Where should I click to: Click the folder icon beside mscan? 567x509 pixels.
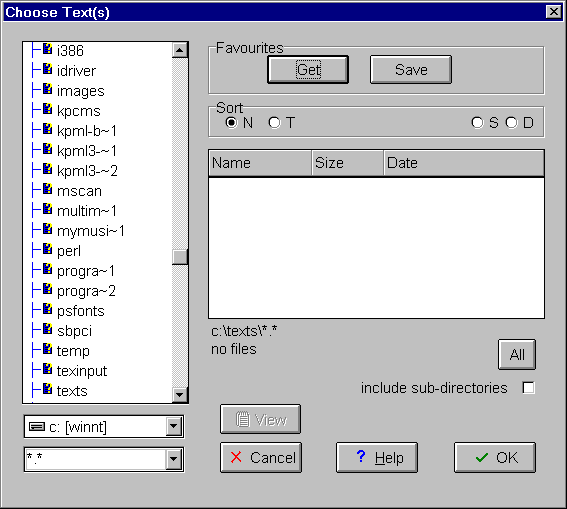47,189
